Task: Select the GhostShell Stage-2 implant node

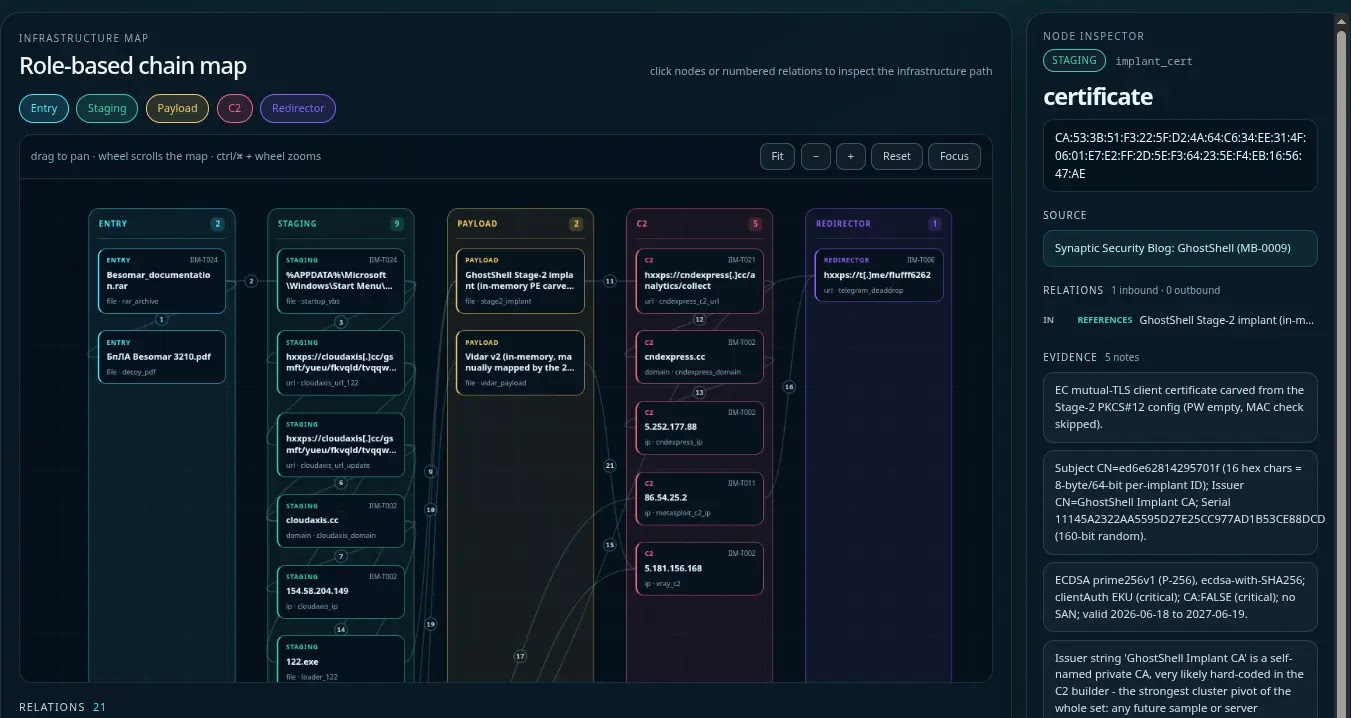Action: (x=520, y=280)
